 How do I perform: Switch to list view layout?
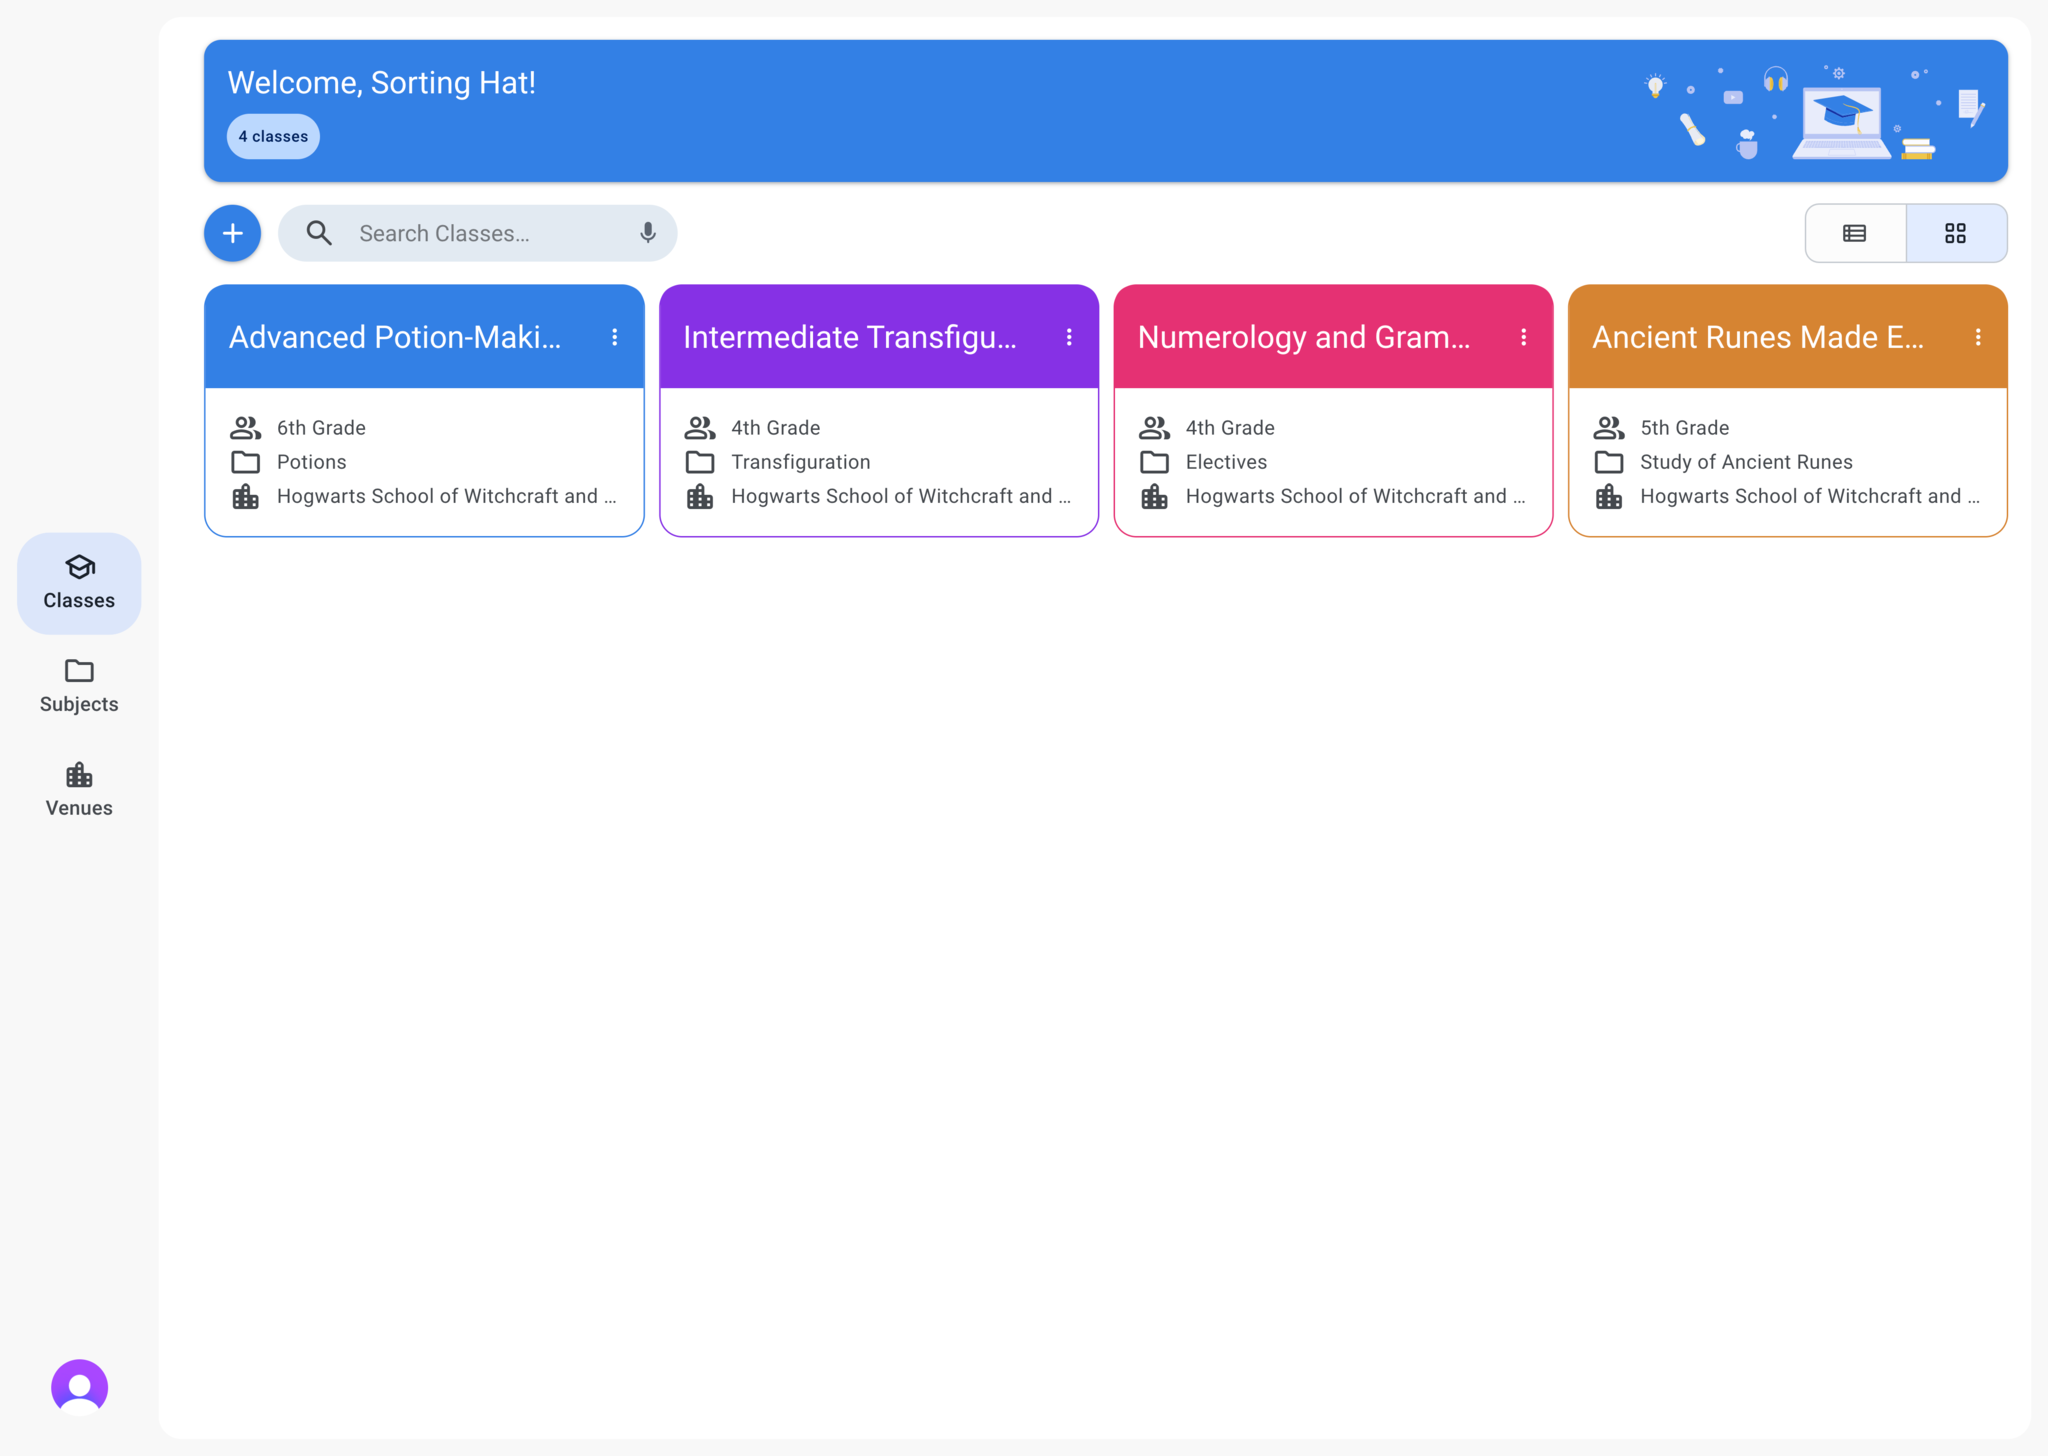click(x=1855, y=233)
